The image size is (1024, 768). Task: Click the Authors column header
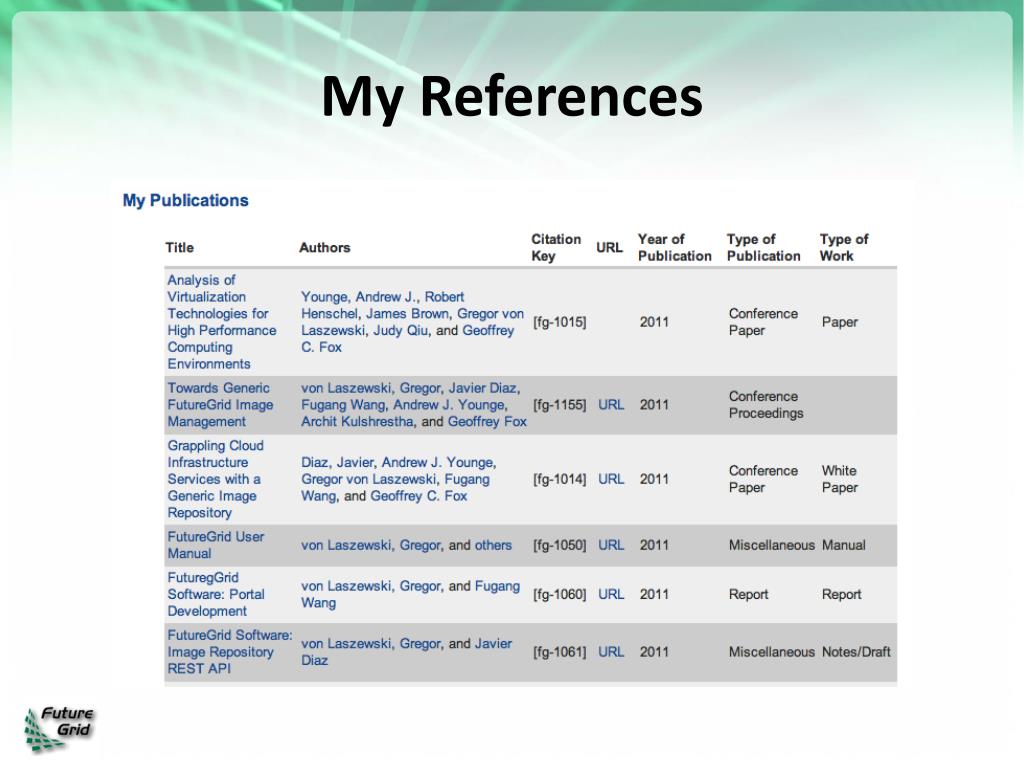point(325,248)
